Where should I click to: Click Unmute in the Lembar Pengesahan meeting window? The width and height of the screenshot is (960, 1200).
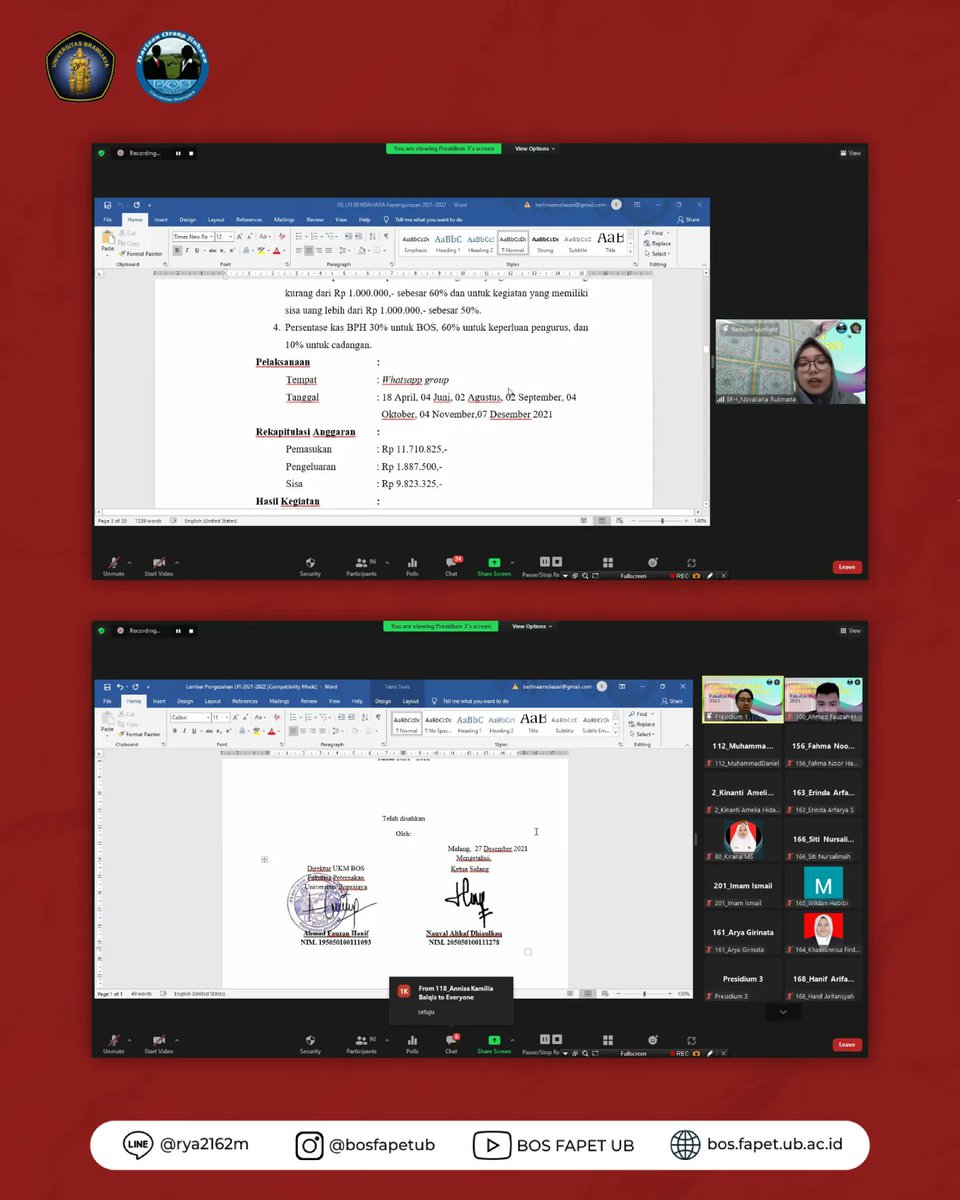pyautogui.click(x=113, y=1044)
